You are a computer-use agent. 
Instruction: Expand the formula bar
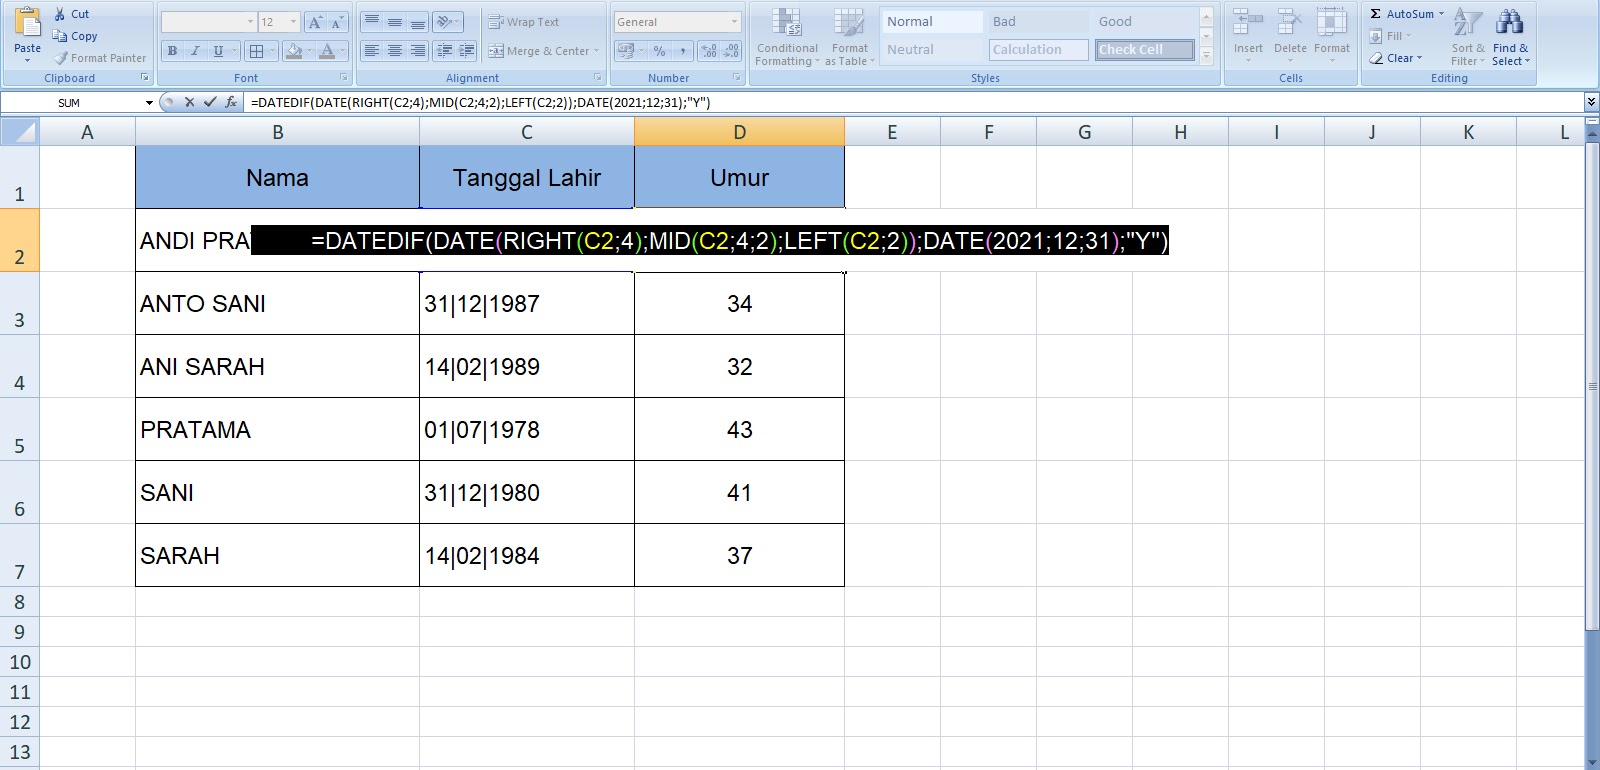[x=1591, y=102]
